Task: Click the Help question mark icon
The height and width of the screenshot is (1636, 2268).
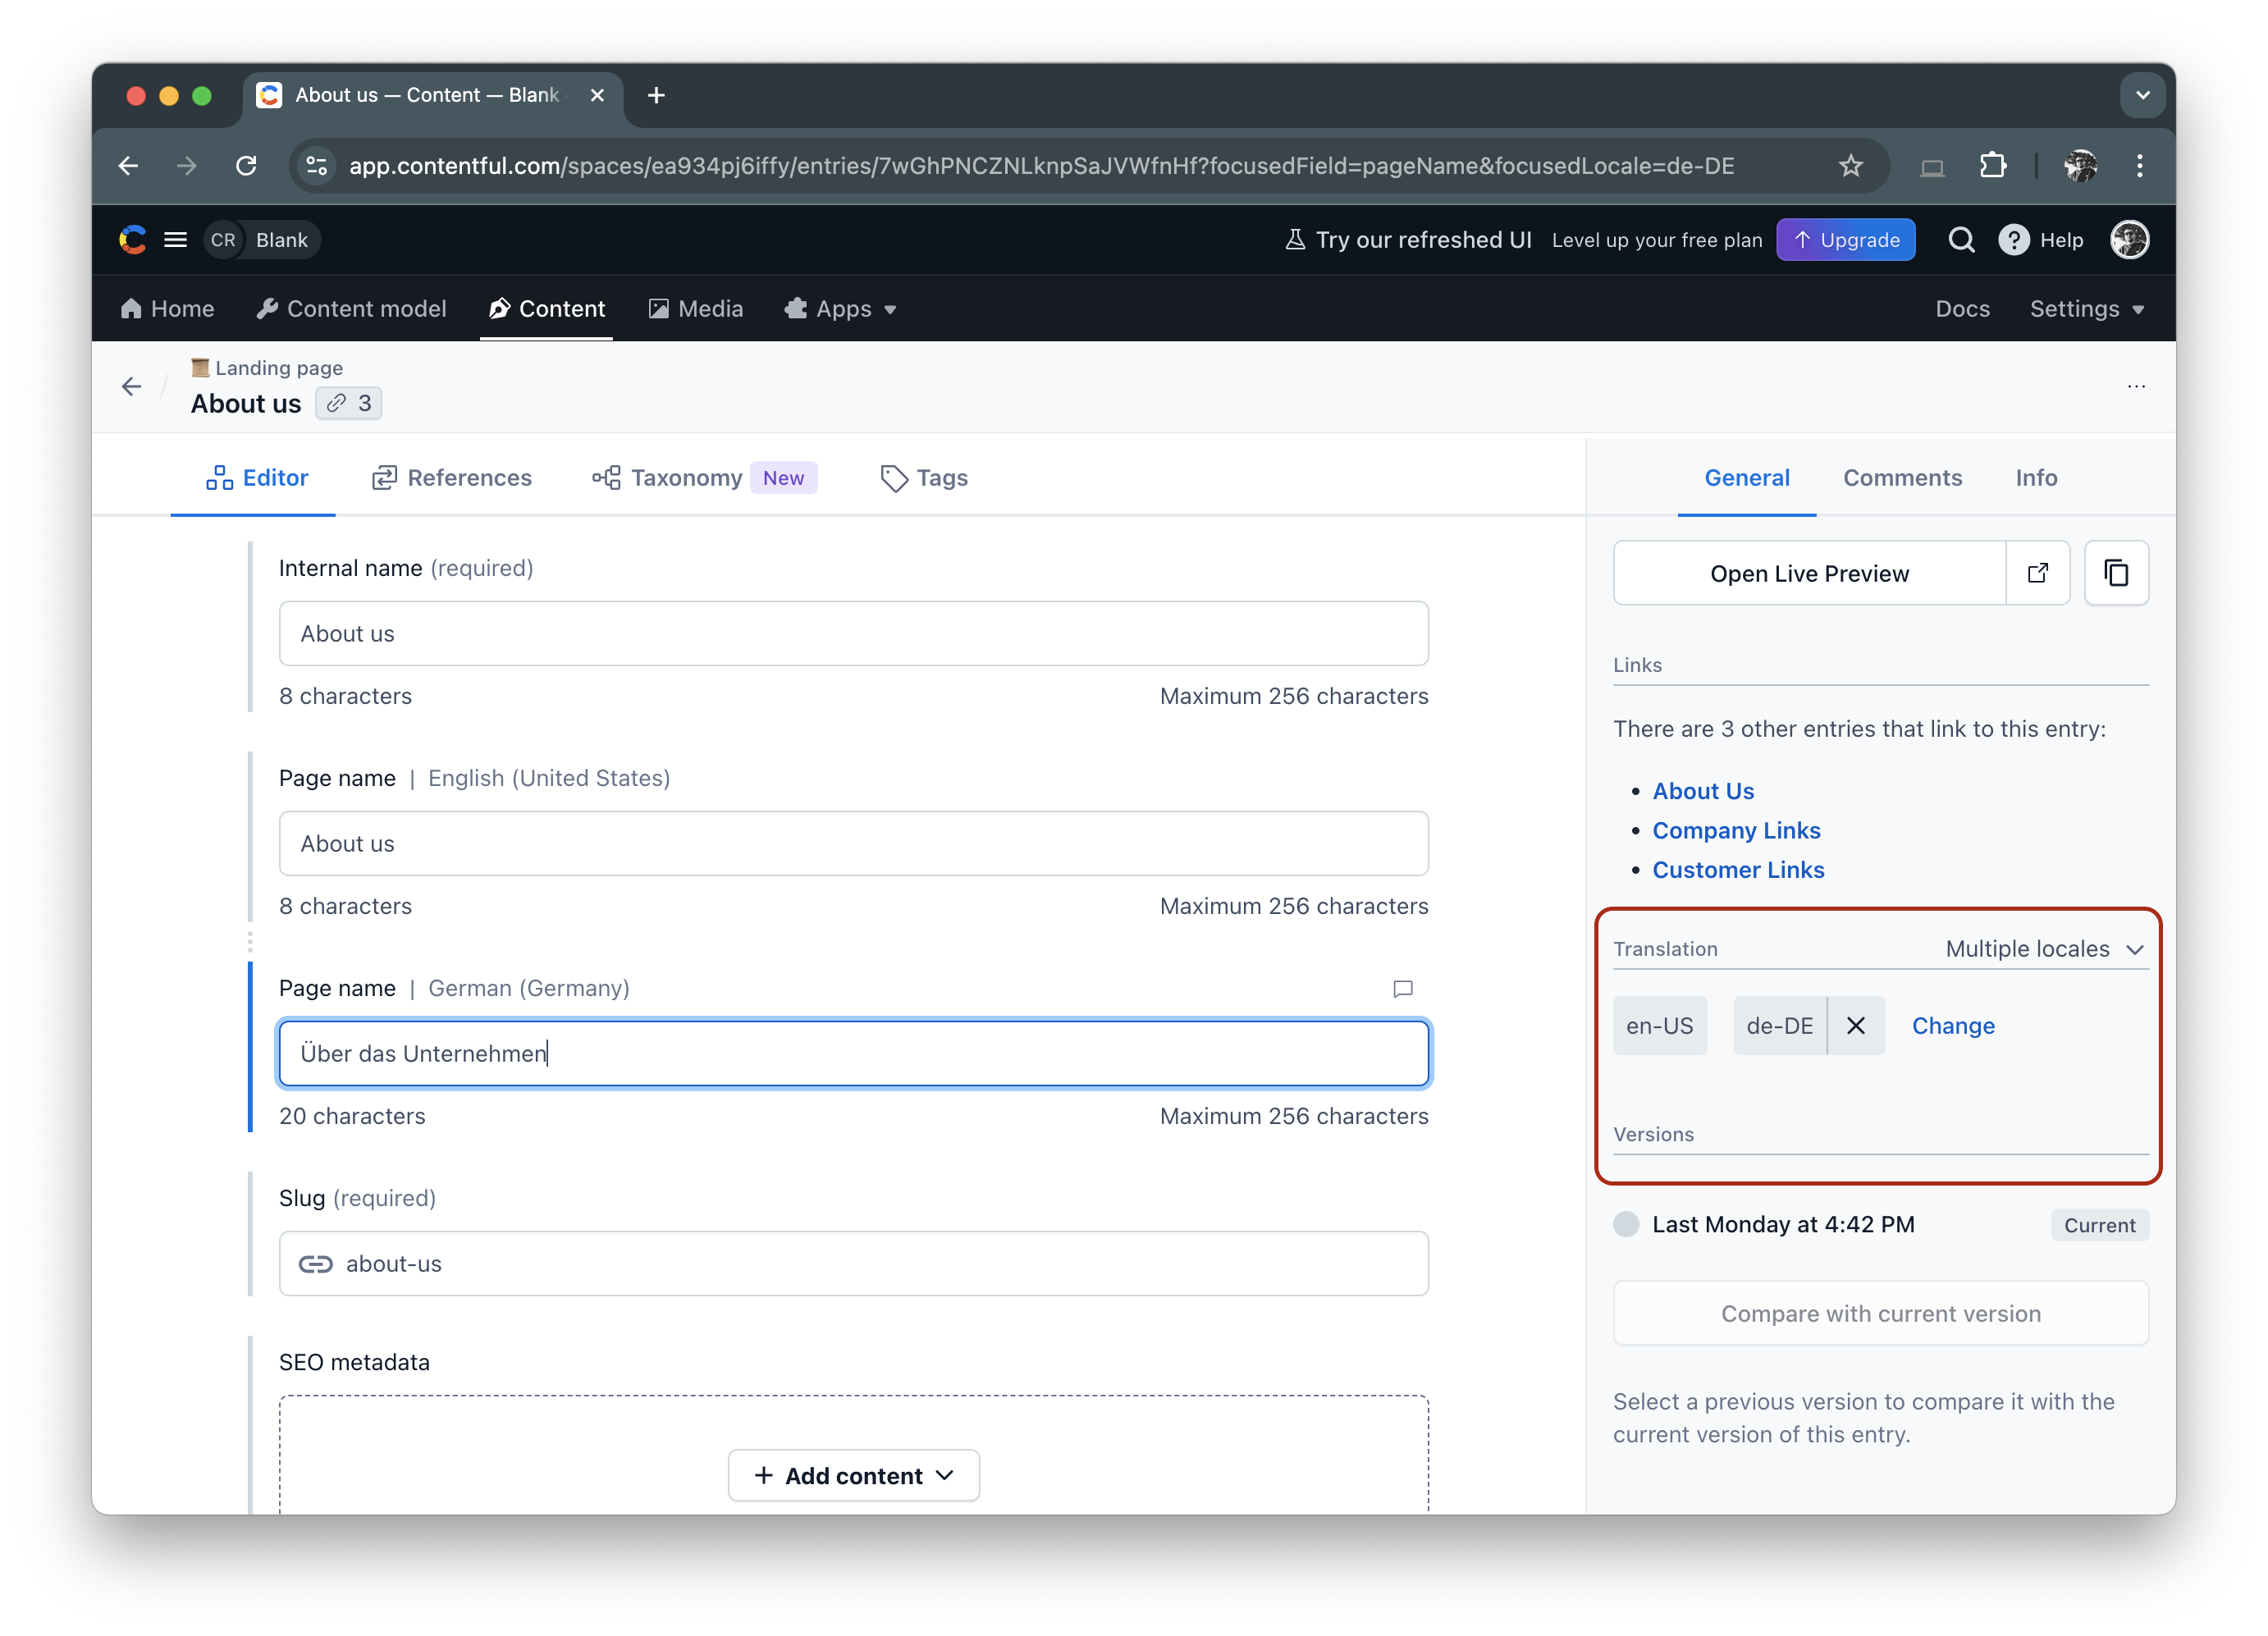Action: tap(2013, 240)
